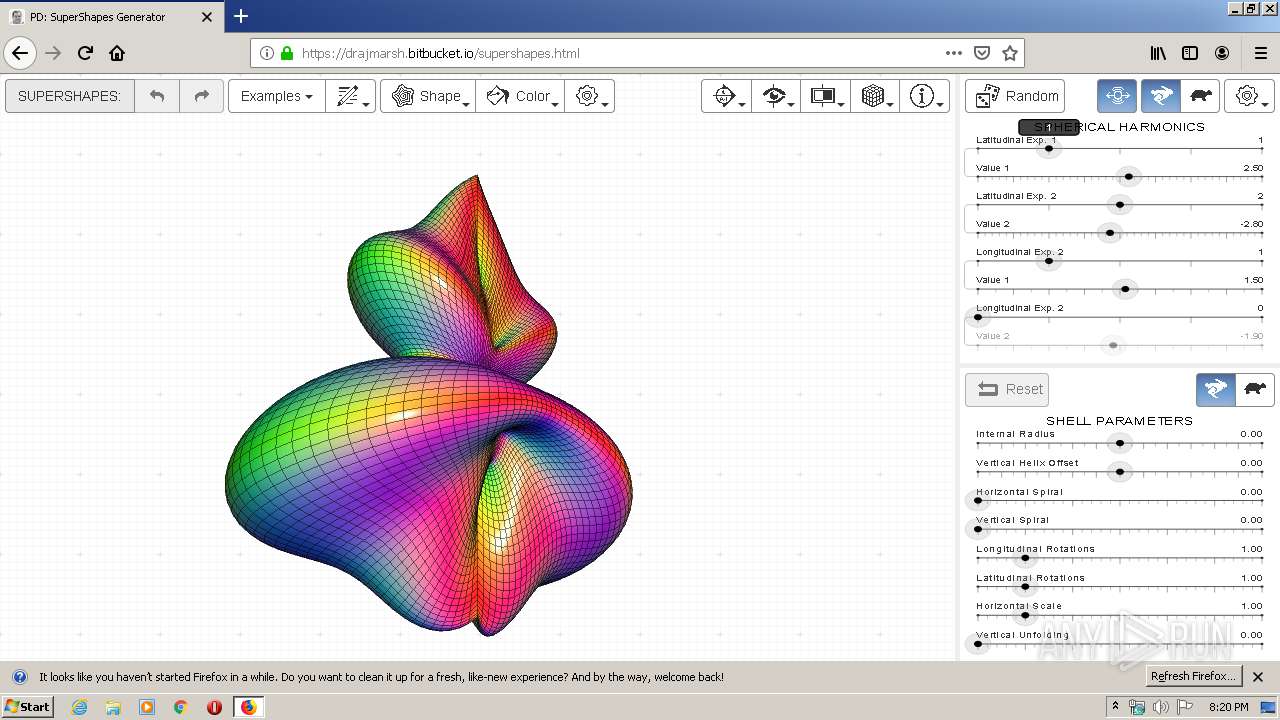Click the Internal Radius slider handle

click(x=1120, y=443)
